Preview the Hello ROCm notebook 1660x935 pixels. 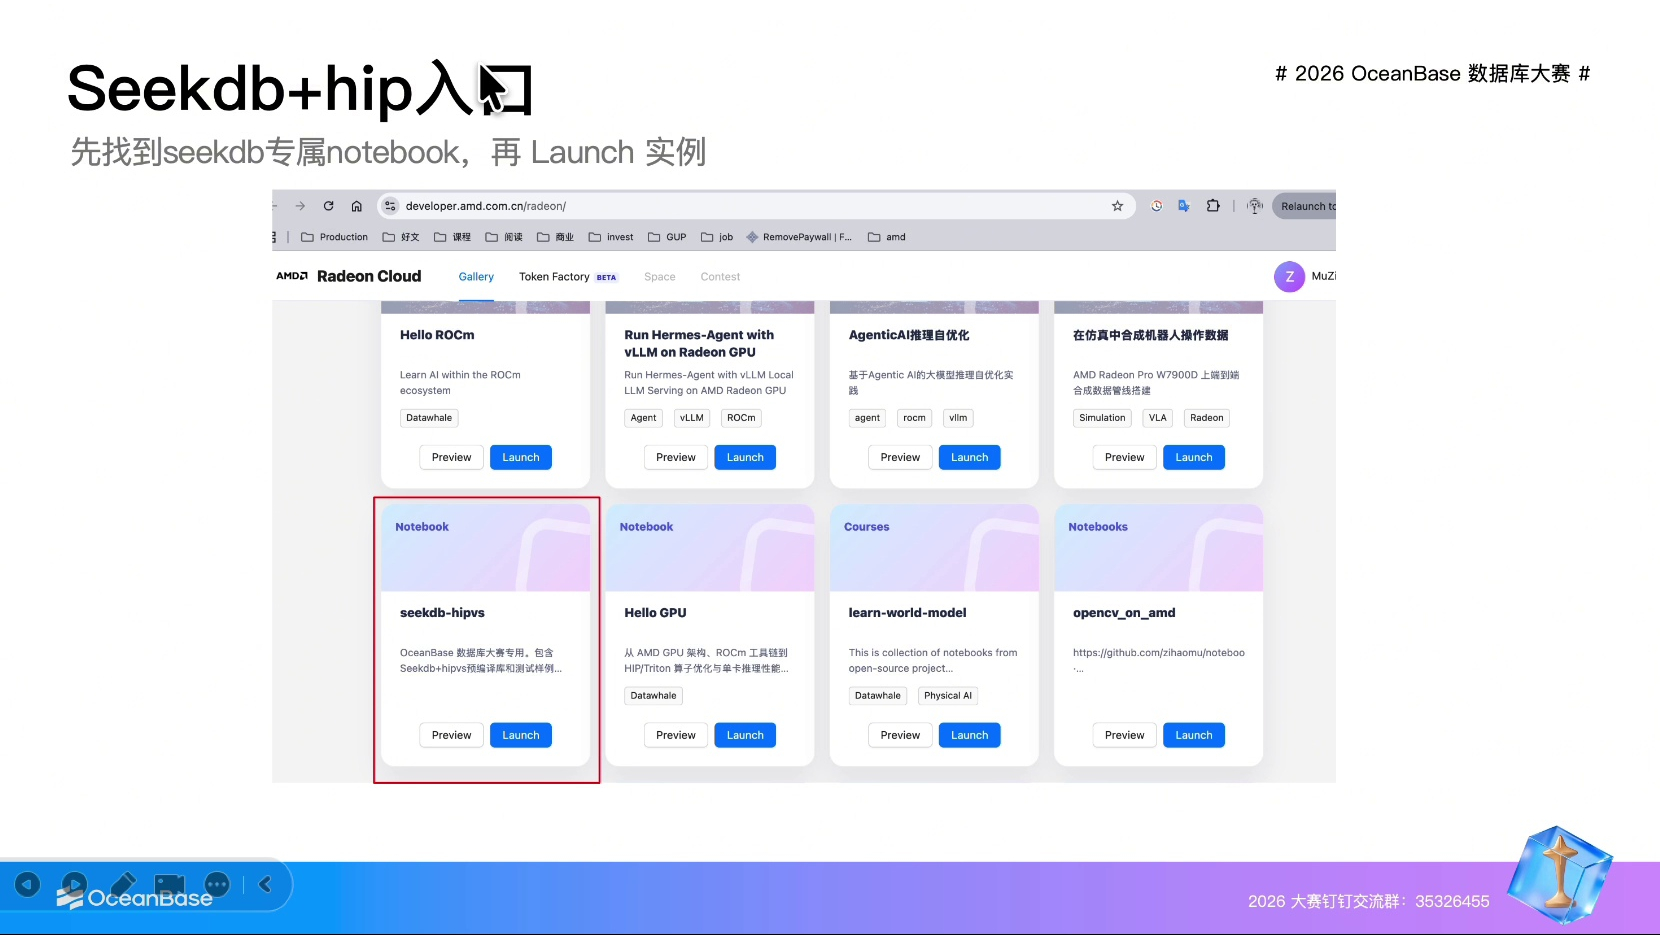pyautogui.click(x=451, y=457)
